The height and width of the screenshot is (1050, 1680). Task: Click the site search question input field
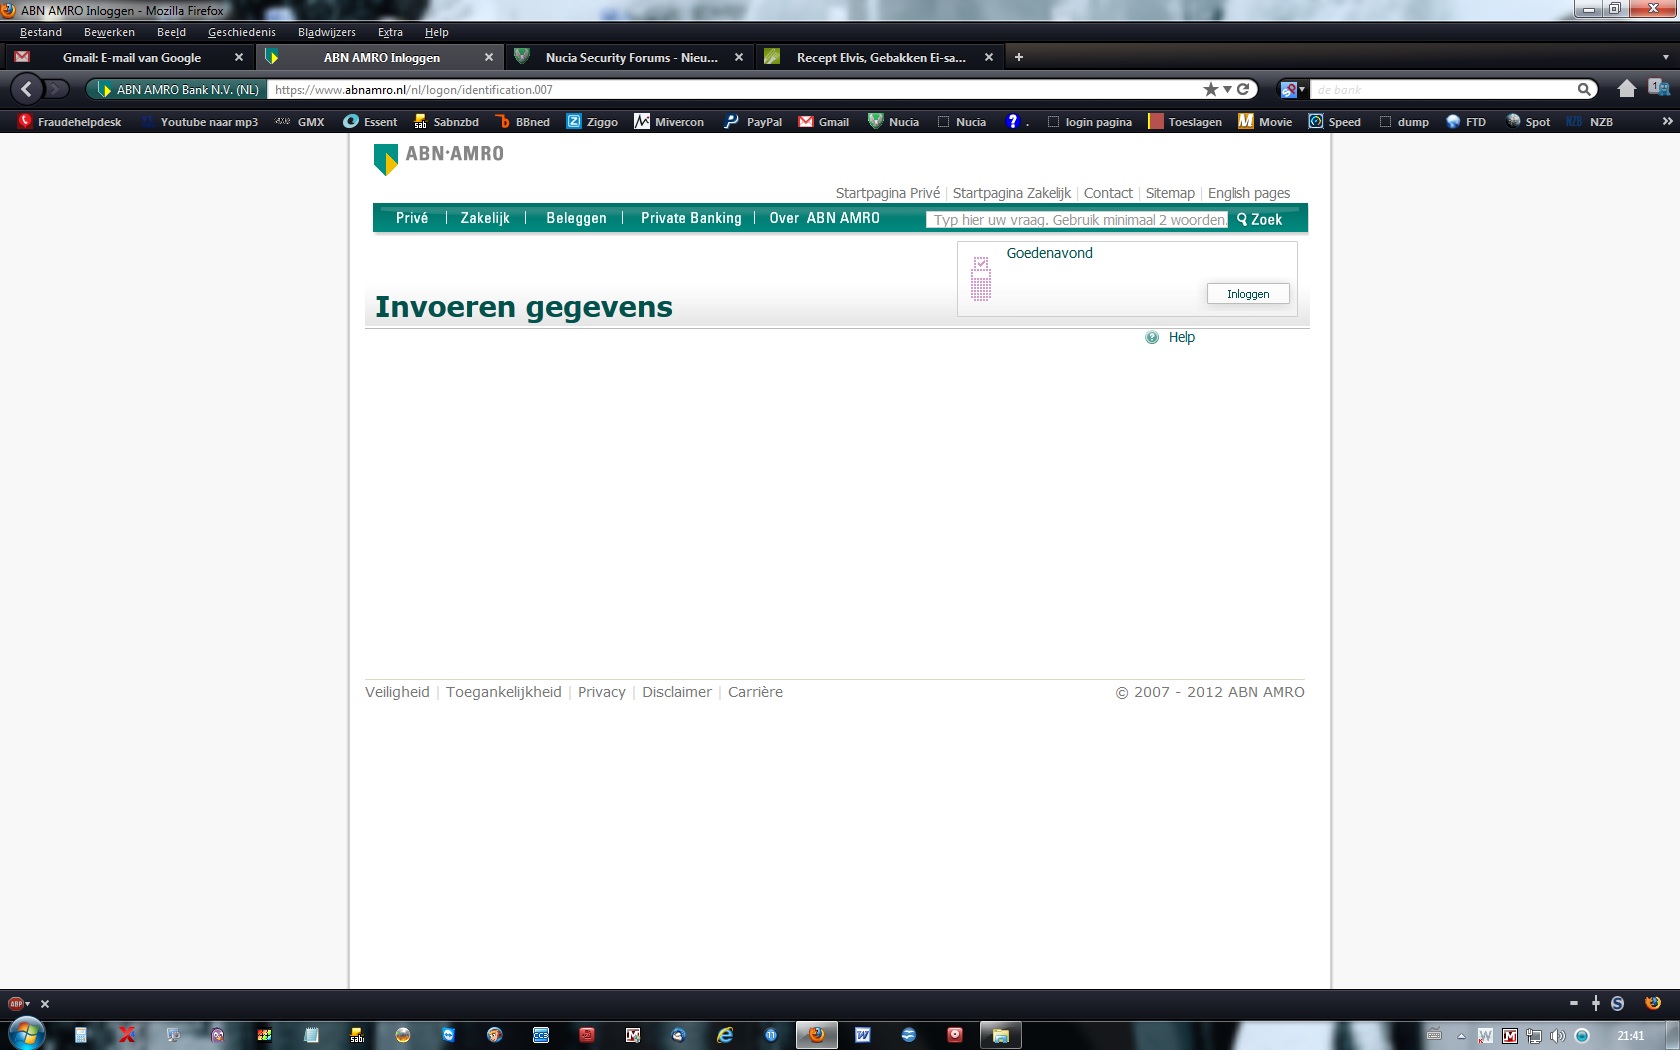coord(1077,220)
